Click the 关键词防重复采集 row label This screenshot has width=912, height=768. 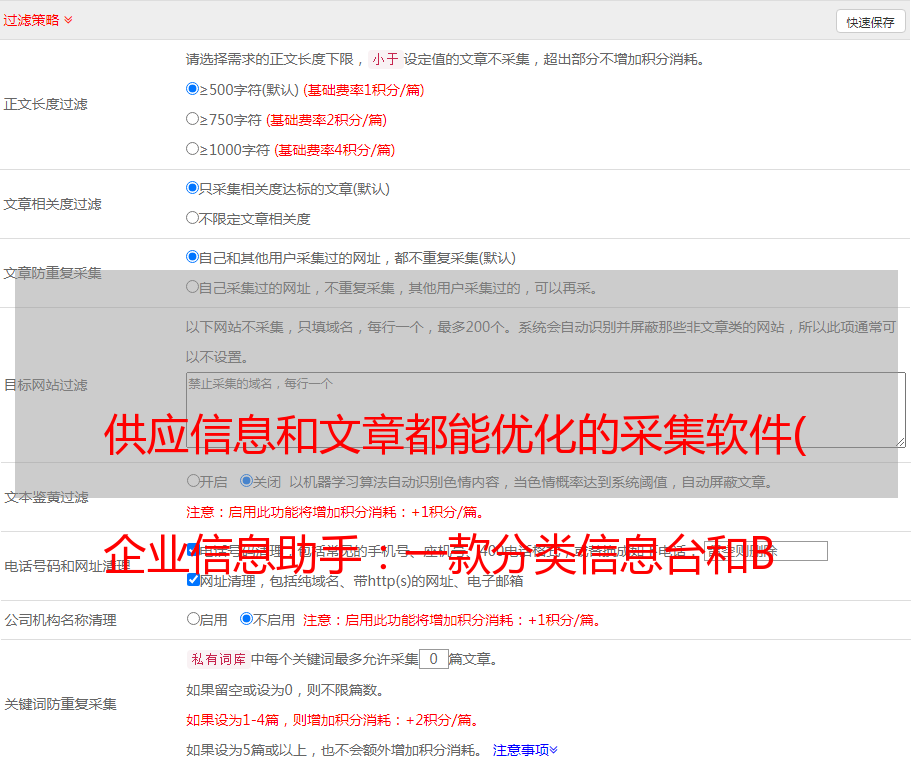click(x=60, y=705)
